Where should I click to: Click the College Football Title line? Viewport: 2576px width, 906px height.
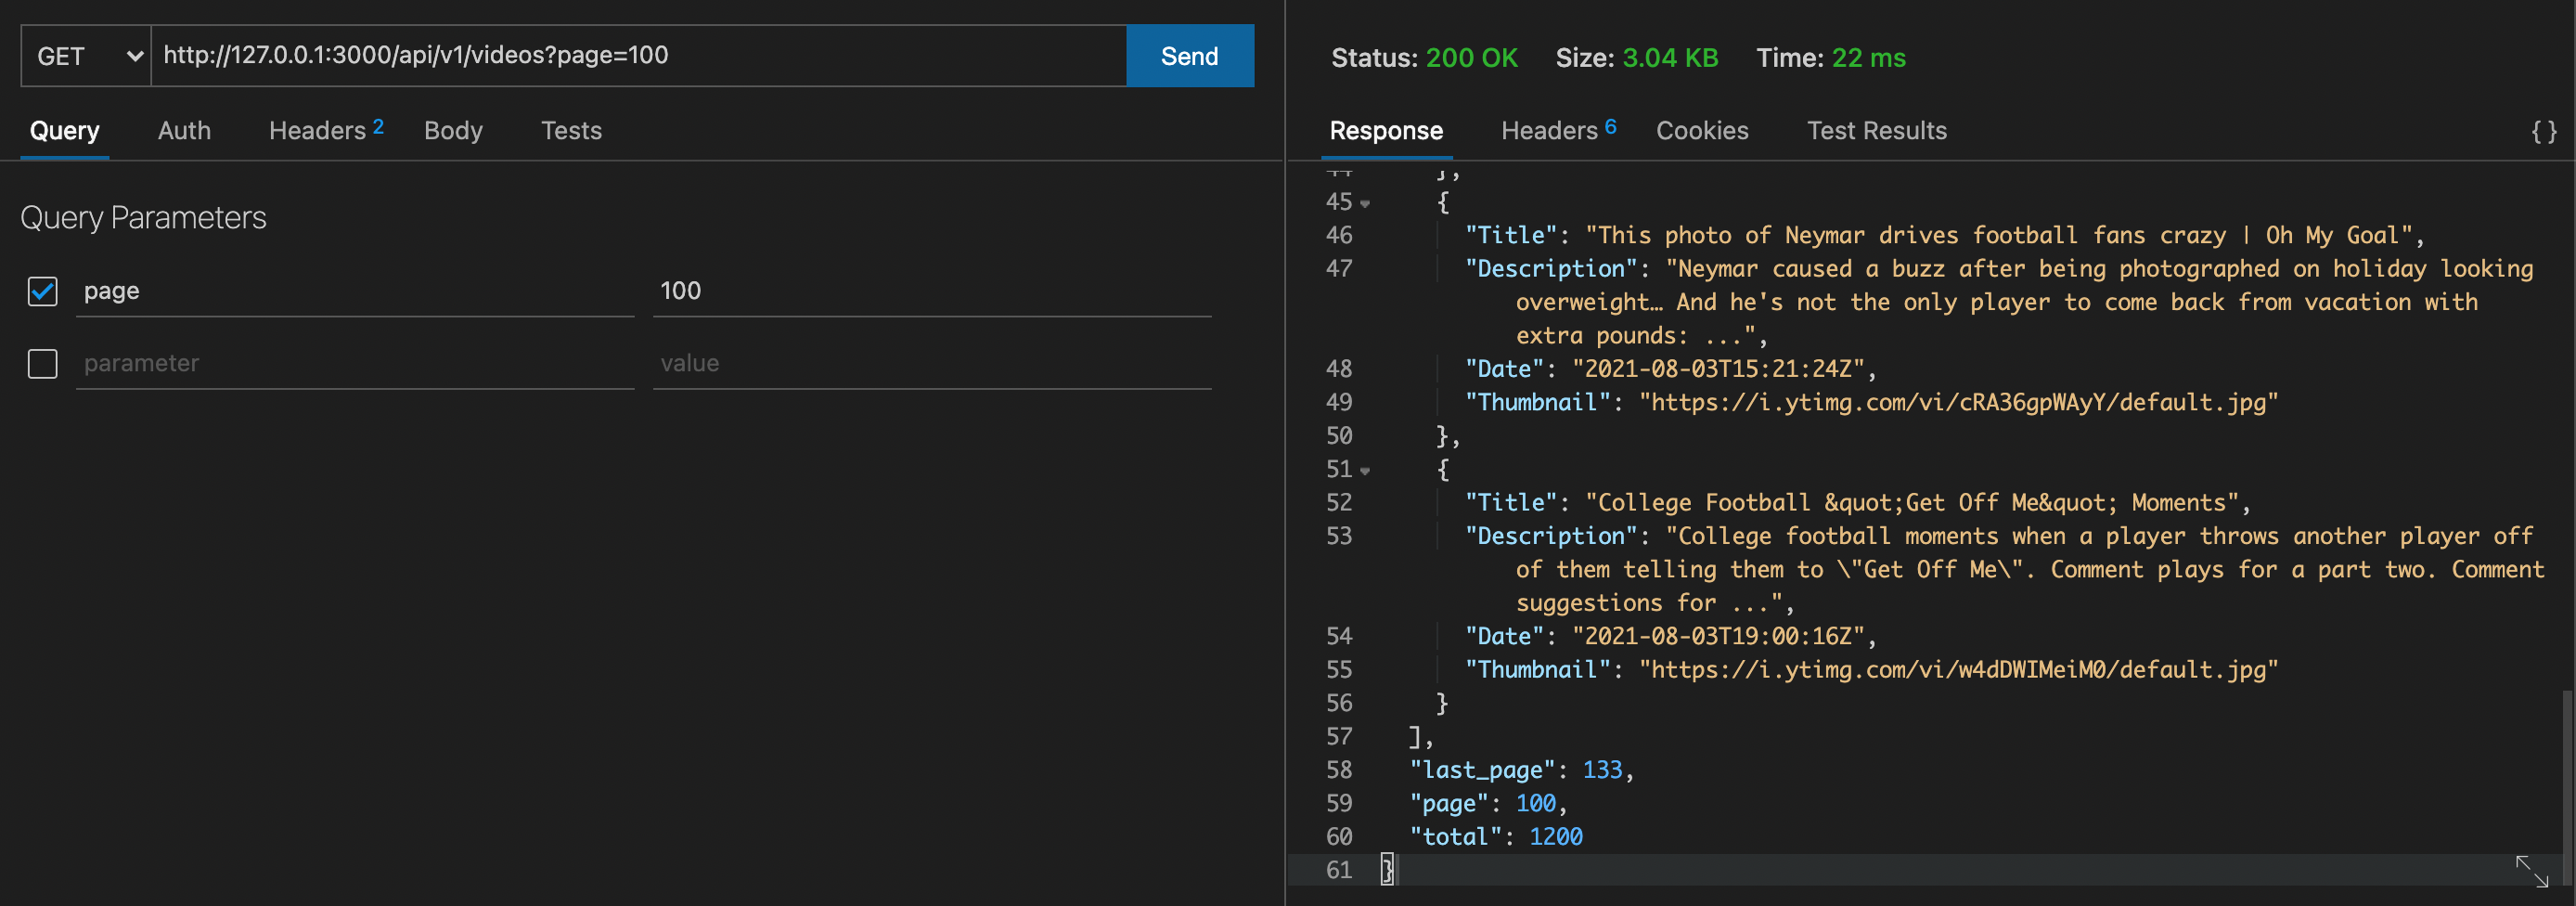pos(1857,502)
